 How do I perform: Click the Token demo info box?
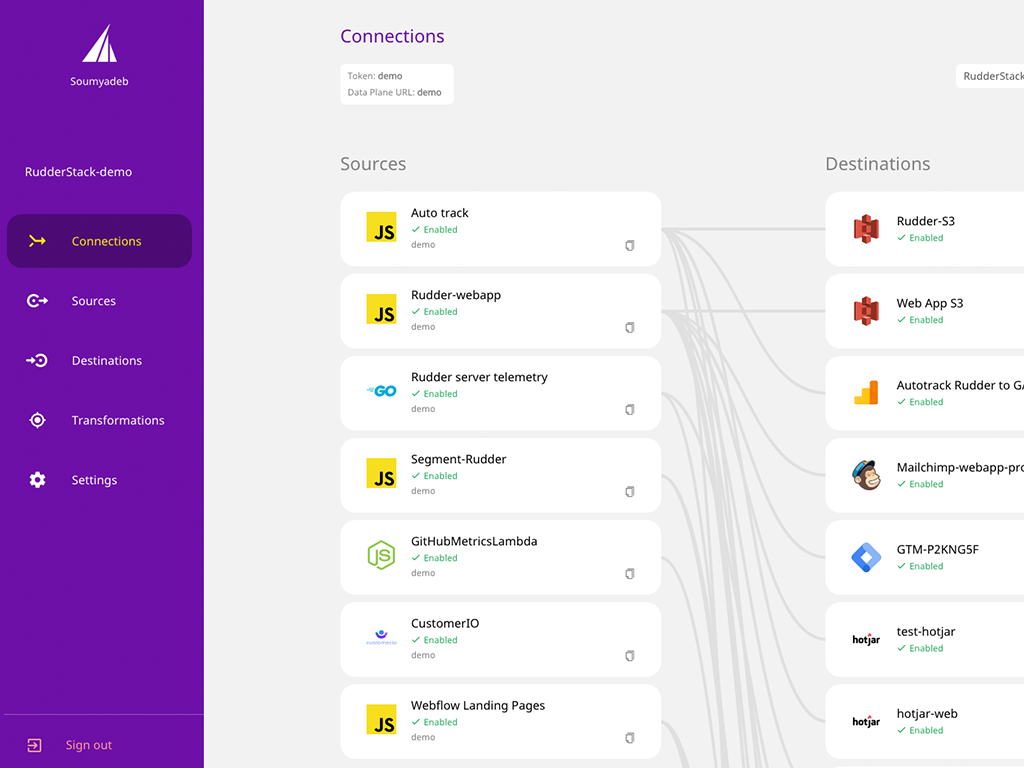click(397, 84)
